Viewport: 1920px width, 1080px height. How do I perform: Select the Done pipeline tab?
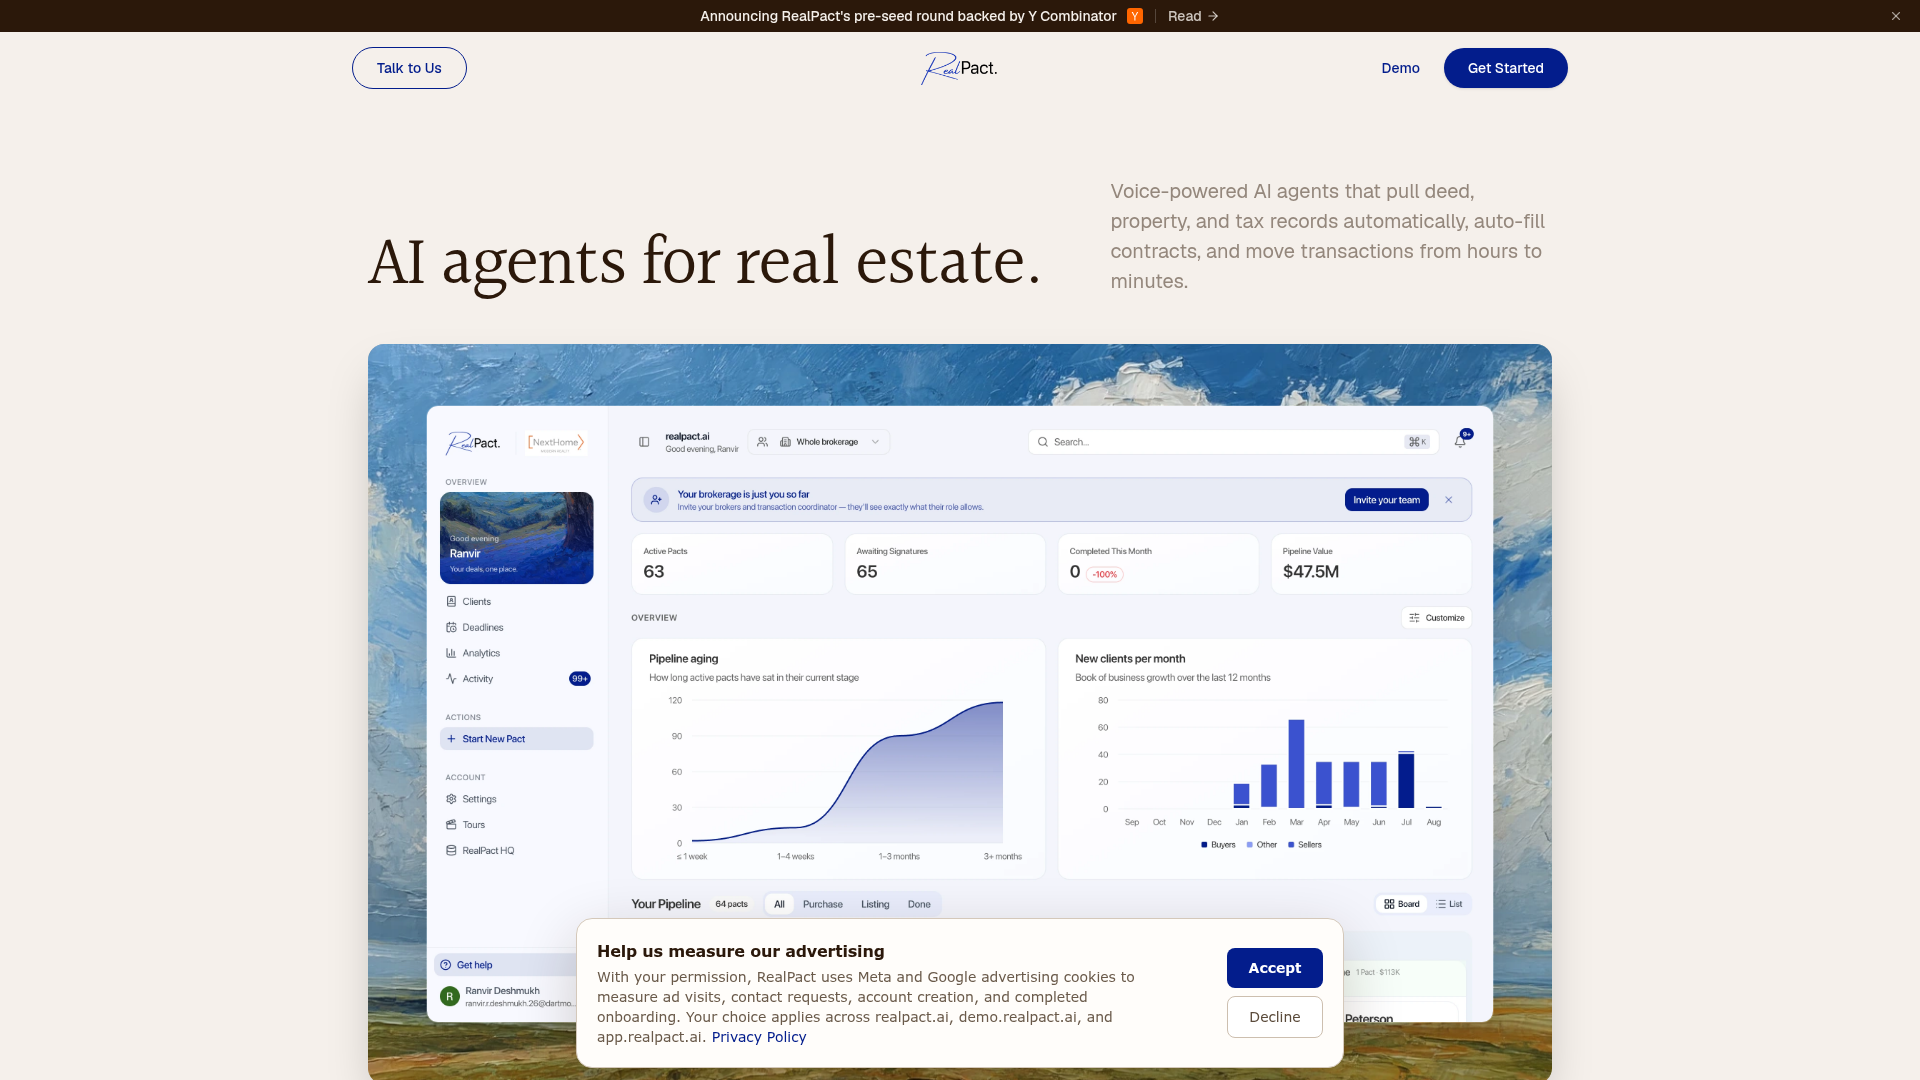click(919, 904)
